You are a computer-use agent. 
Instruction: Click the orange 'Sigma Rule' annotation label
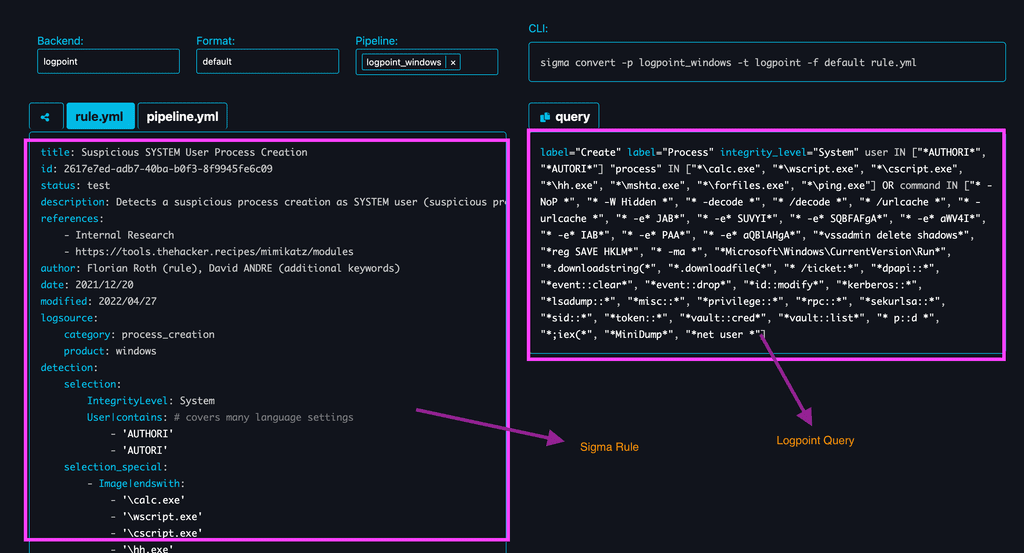[609, 446]
